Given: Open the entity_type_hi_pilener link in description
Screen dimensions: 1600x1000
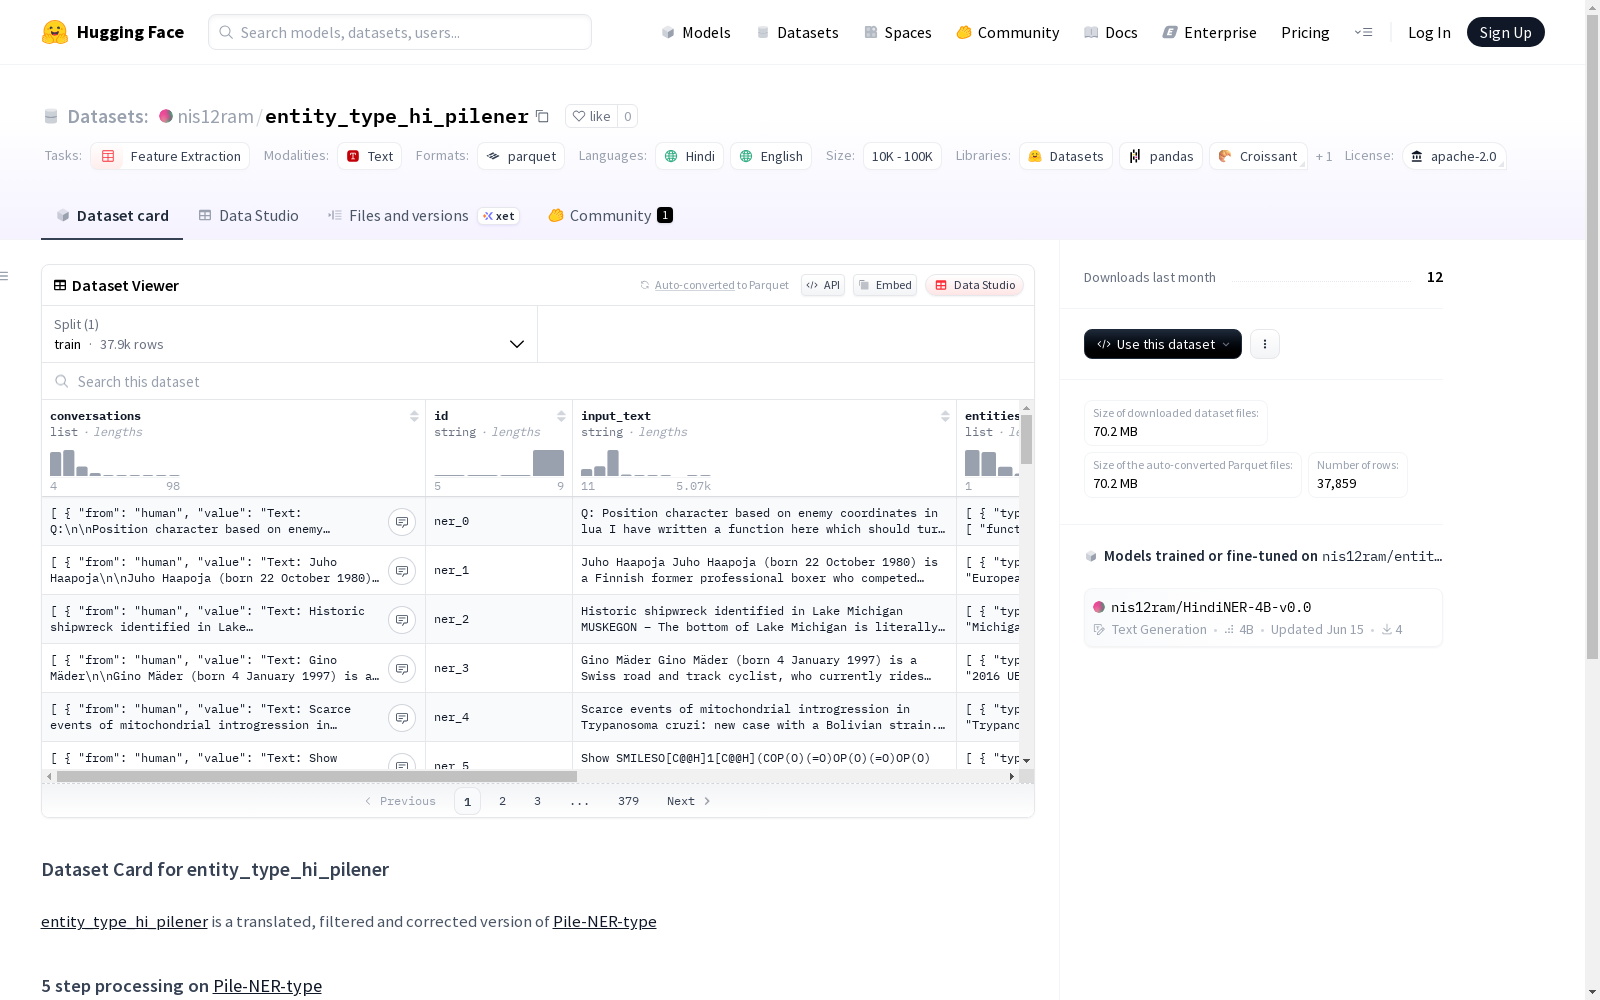Looking at the screenshot, I should (x=124, y=921).
